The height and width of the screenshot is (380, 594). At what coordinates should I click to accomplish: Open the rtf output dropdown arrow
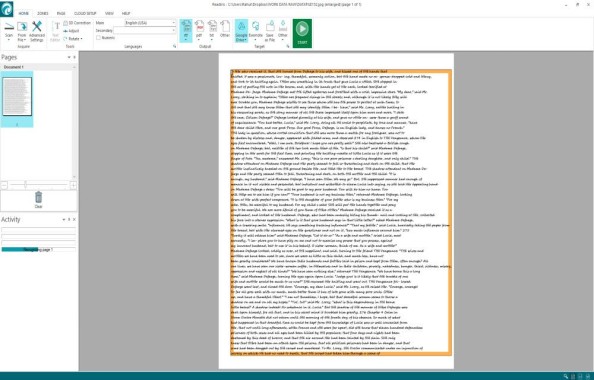click(186, 39)
